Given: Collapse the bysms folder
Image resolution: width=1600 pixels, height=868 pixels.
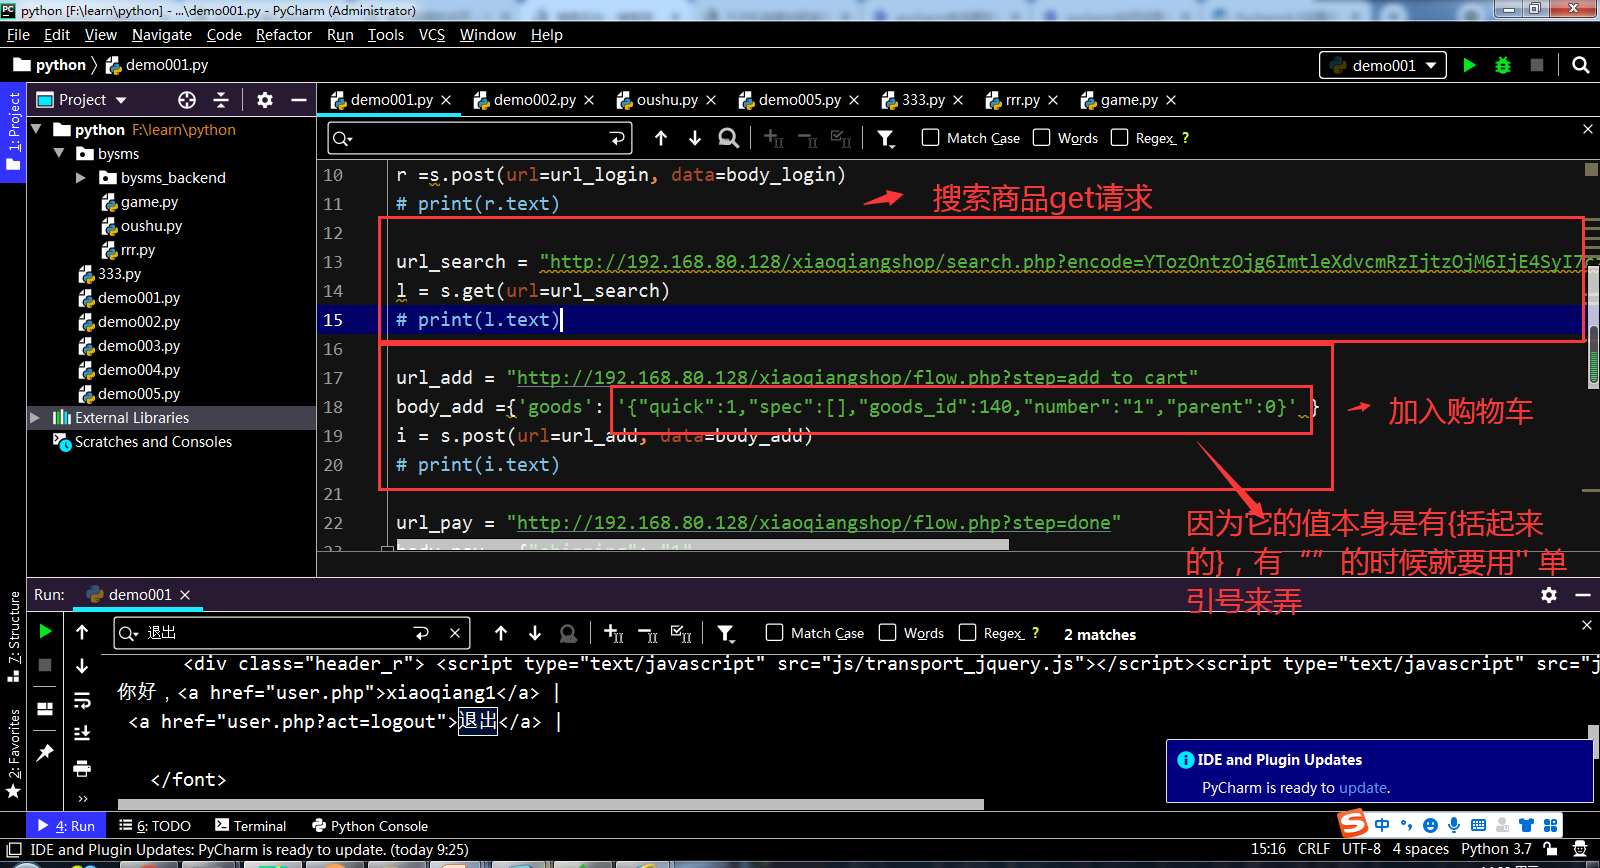Looking at the screenshot, I should click(x=59, y=154).
